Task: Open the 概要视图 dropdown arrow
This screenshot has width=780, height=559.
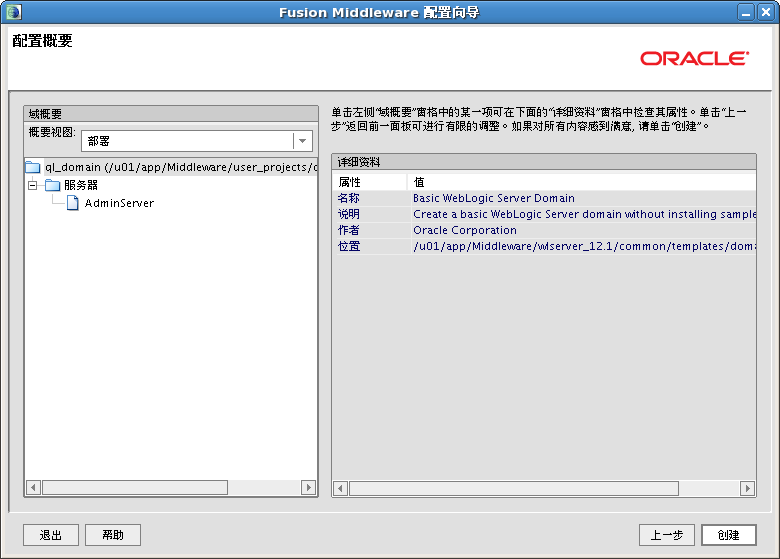Action: point(302,141)
